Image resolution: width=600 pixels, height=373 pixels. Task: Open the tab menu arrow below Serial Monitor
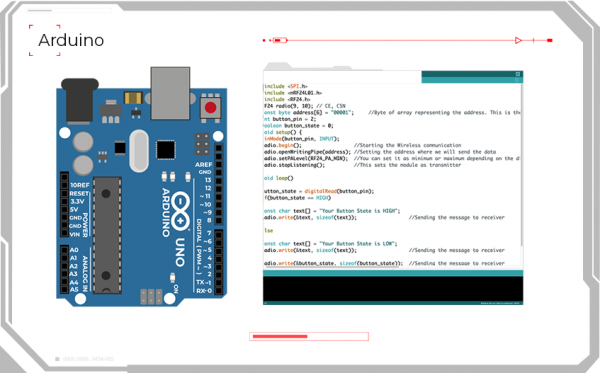pos(517,80)
